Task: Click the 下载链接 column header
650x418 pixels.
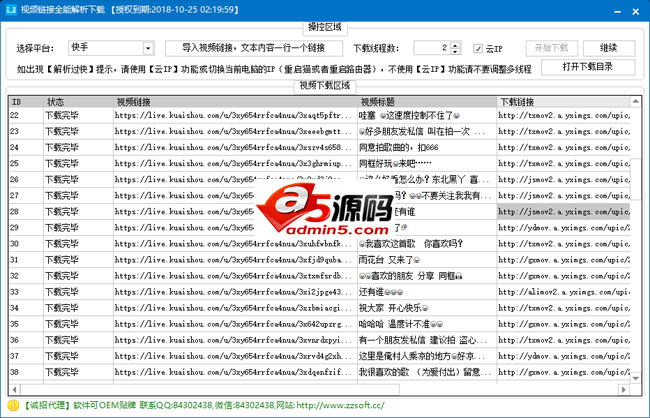Action: pos(563,102)
